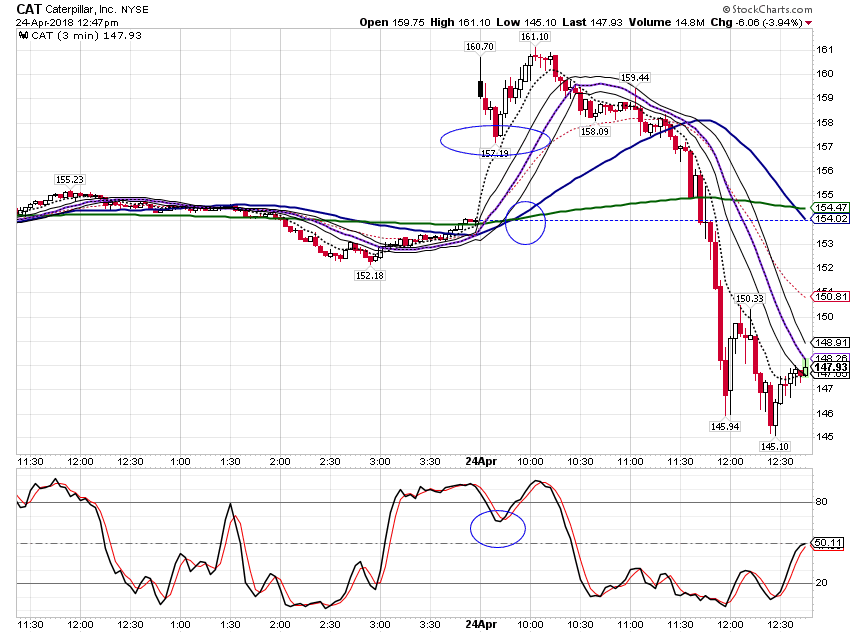This screenshot has width=850, height=633.
Task: Click the candlestick icon beside CAT (3 min)
Action: tap(23, 36)
